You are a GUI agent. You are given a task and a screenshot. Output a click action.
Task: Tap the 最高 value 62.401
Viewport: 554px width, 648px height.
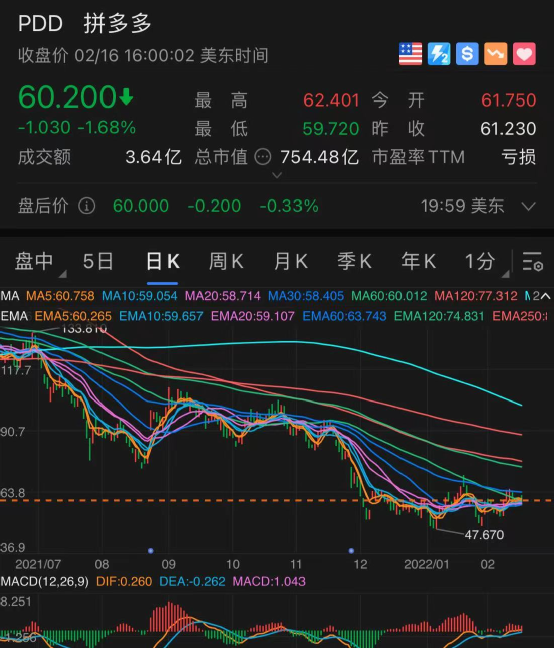pos(331,100)
